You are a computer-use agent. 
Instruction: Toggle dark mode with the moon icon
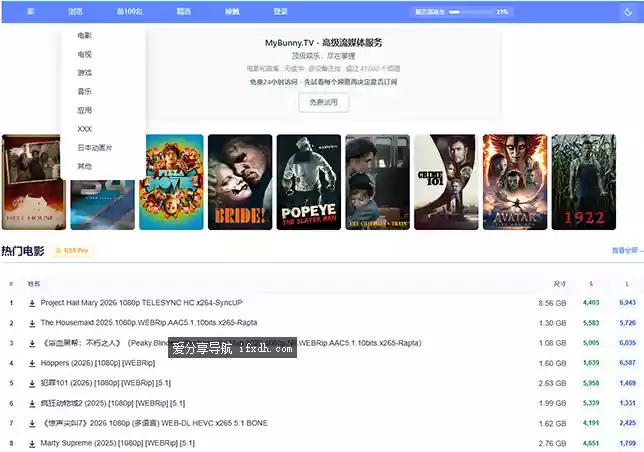[x=628, y=12]
